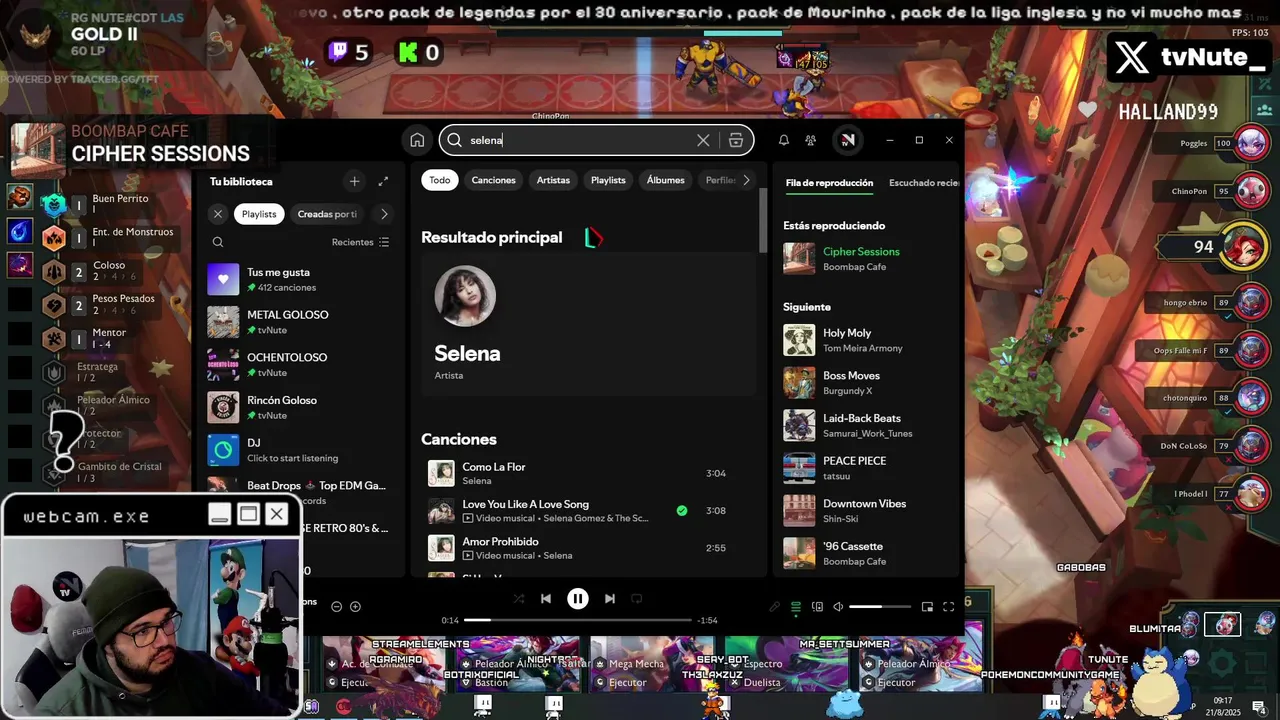The width and height of the screenshot is (1280, 720).
Task: Click the plus circle icon in player bar
Action: pos(355,607)
